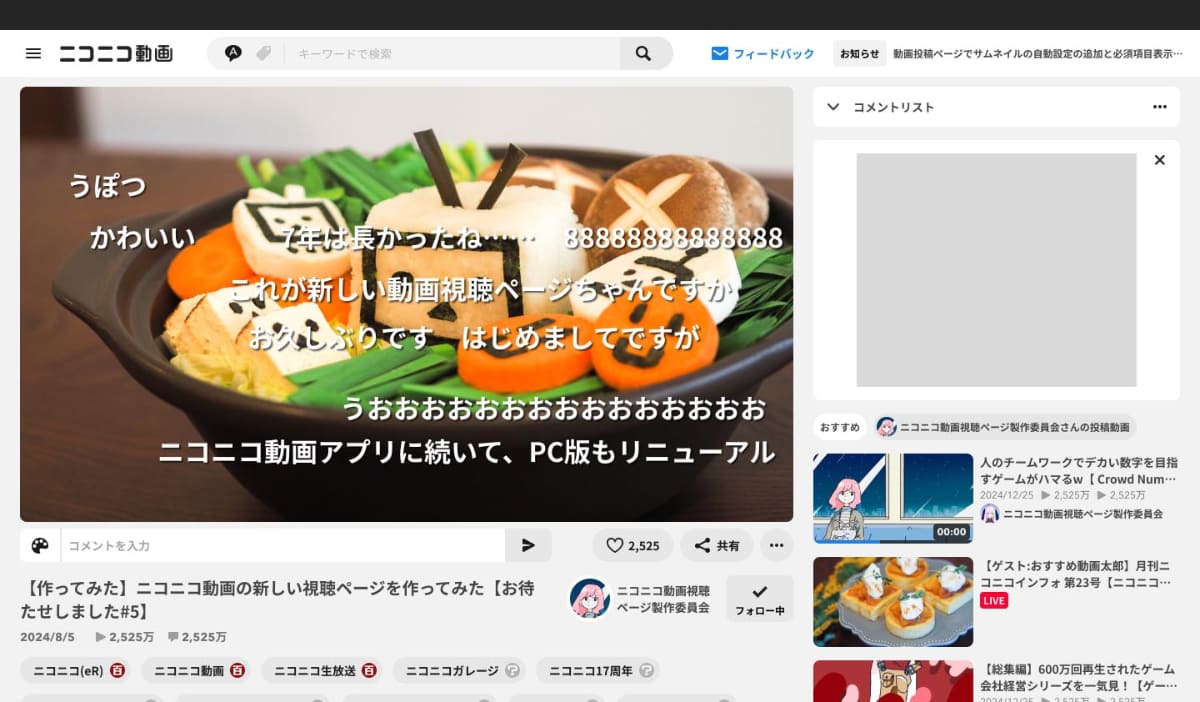Open dictionary icon on ニコニコ生放送 tag
1200x702 pixels.
[x=369, y=671]
